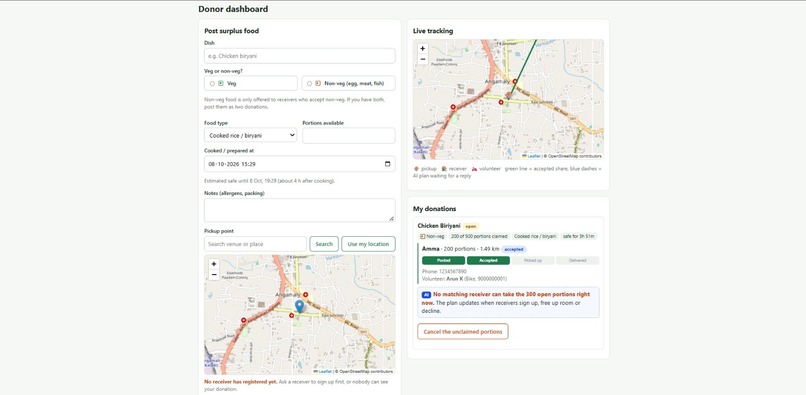Click the resize grip of the Notes box
Screen dimensions: 806x395
coord(392,219)
